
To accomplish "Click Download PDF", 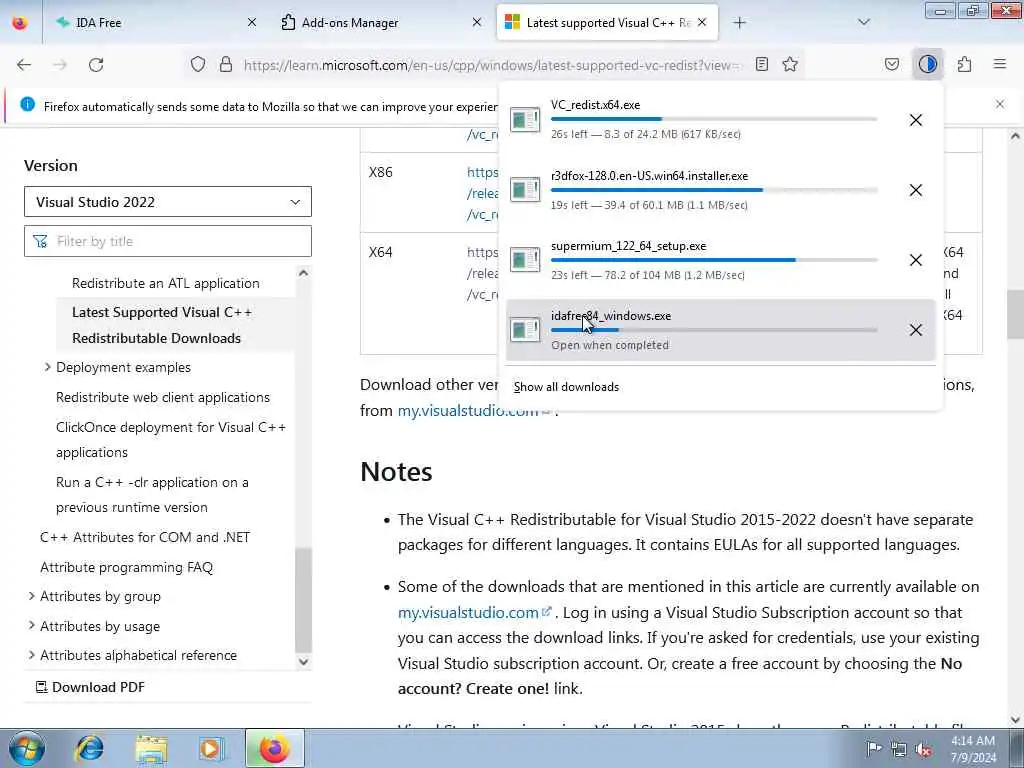I will (90, 687).
